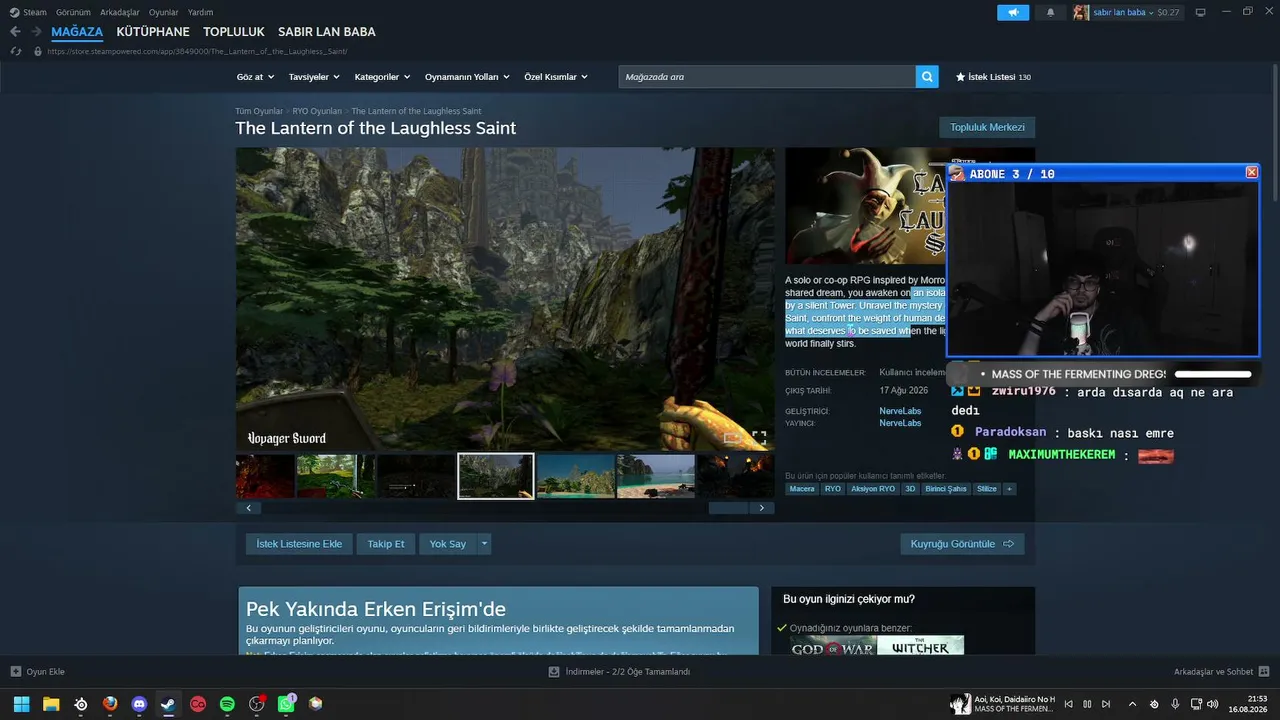Expand the Göz at dropdown

(255, 77)
